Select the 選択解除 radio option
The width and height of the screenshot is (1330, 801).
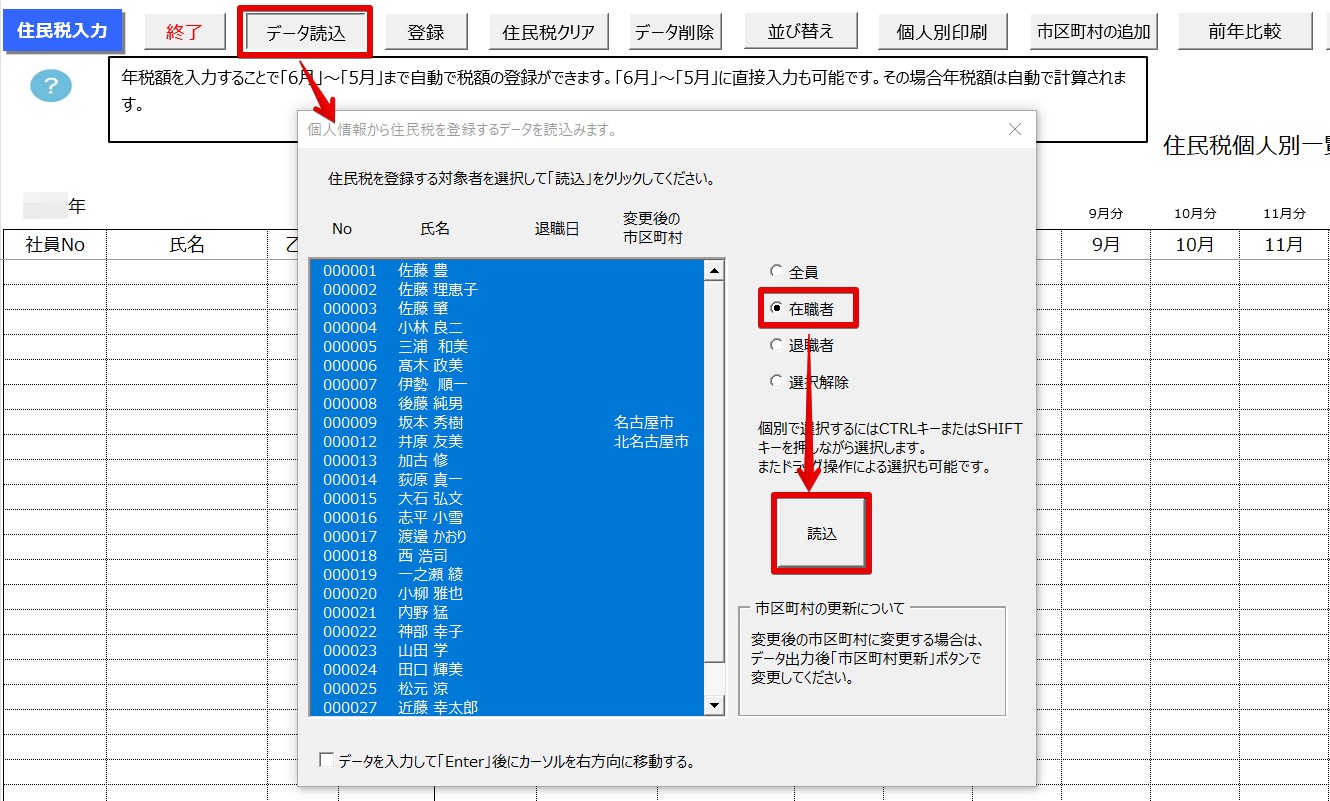[x=777, y=381]
